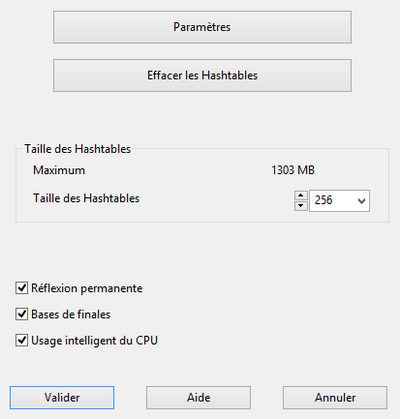Cancel dialog with the Annuler button

pyautogui.click(x=335, y=398)
